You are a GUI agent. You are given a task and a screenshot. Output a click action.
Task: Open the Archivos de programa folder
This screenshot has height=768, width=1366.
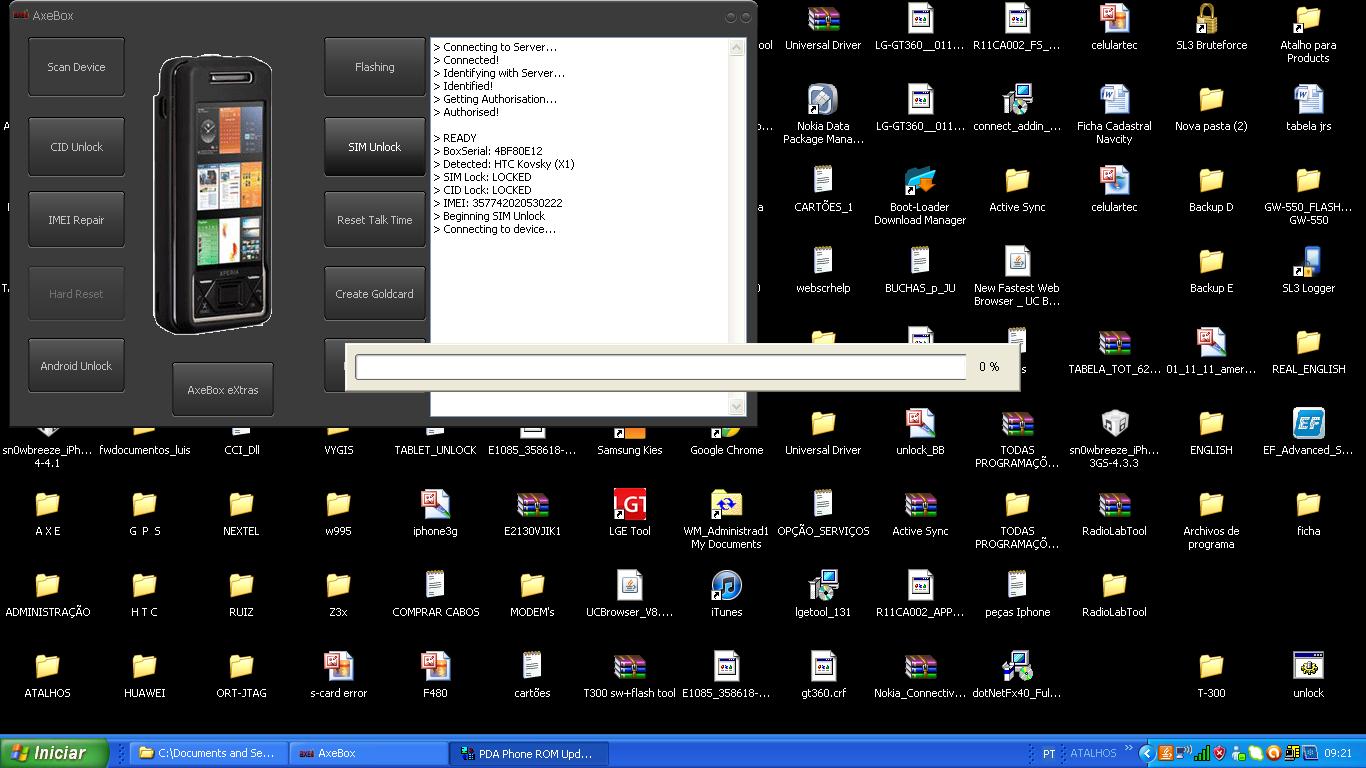tap(1211, 519)
